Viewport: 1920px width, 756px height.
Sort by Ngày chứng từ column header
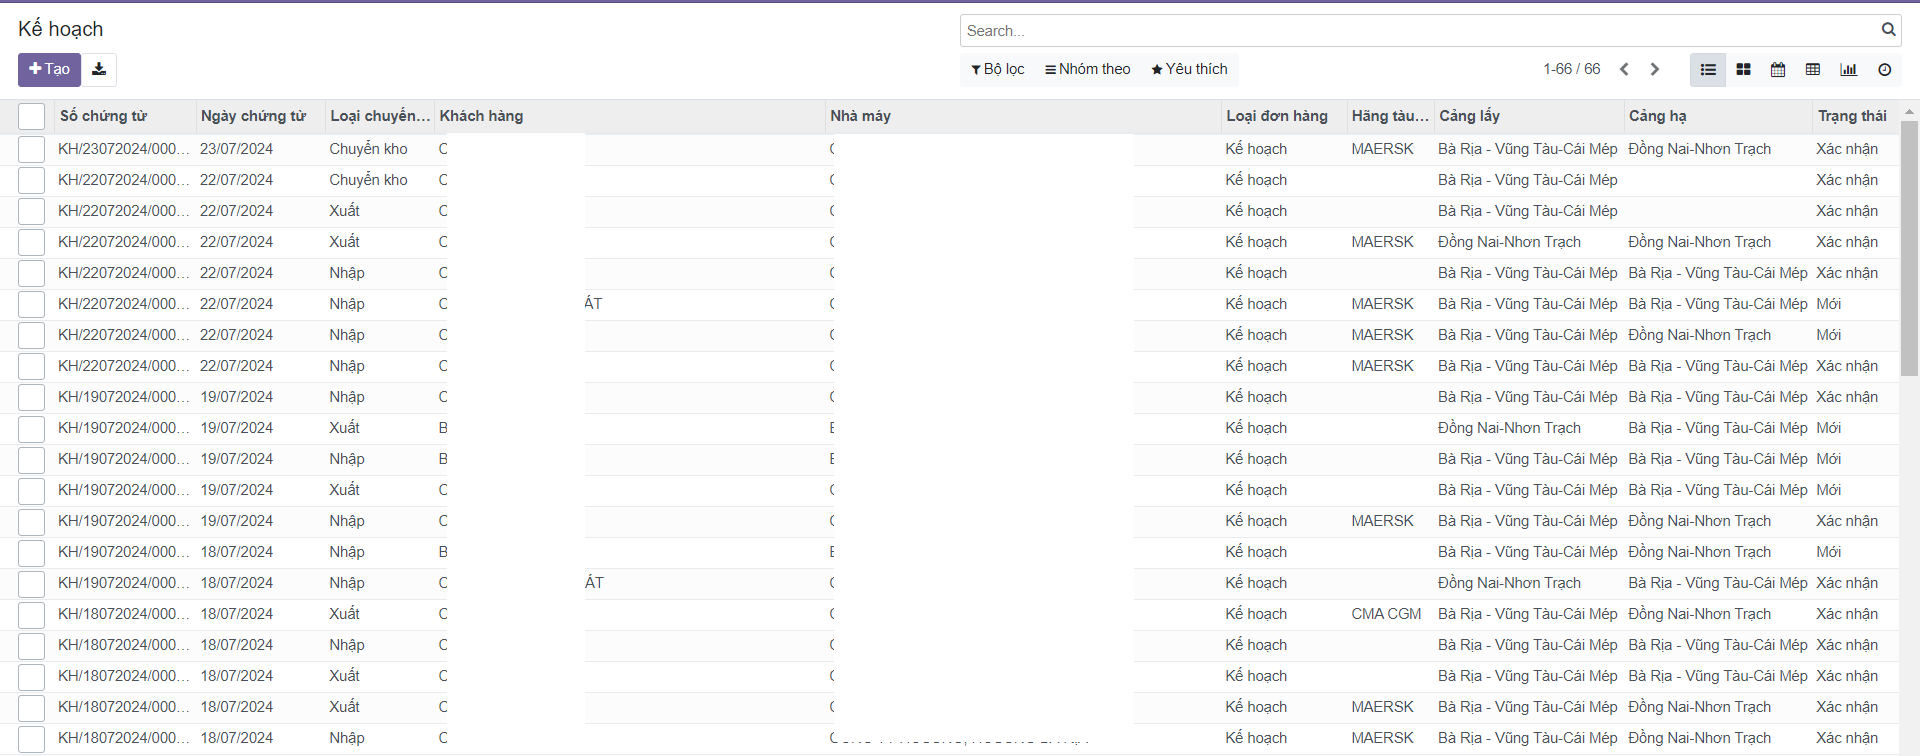[x=253, y=116]
